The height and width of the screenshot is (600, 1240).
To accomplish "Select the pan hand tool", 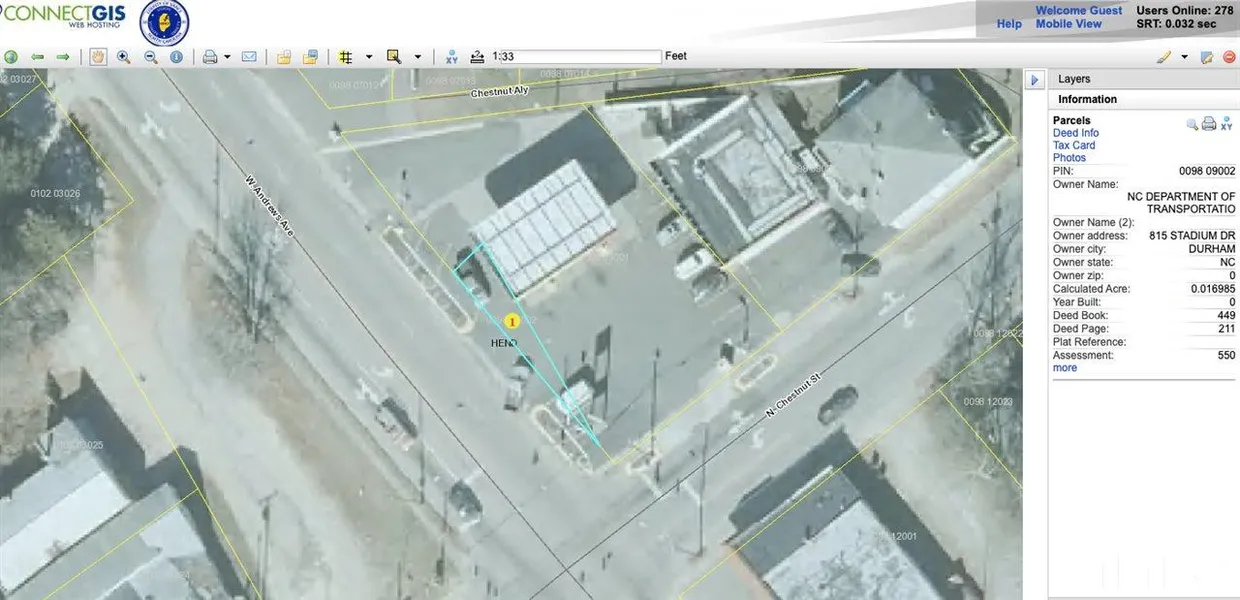I will tap(98, 57).
